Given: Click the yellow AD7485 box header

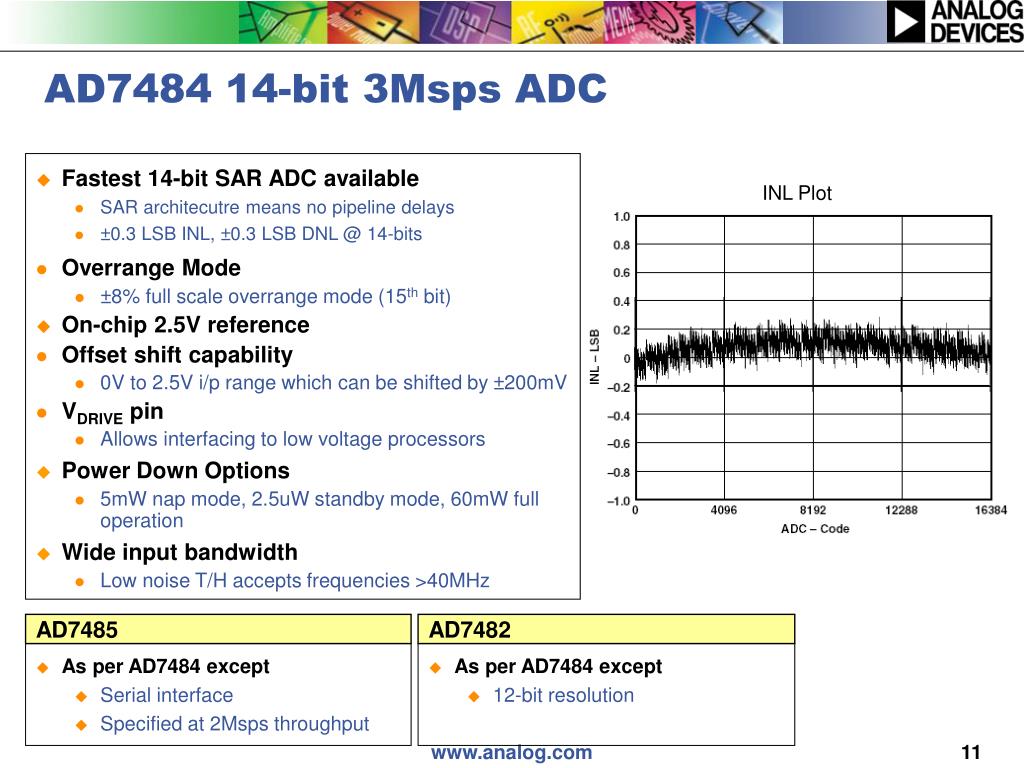Looking at the screenshot, I should pyautogui.click(x=218, y=630).
